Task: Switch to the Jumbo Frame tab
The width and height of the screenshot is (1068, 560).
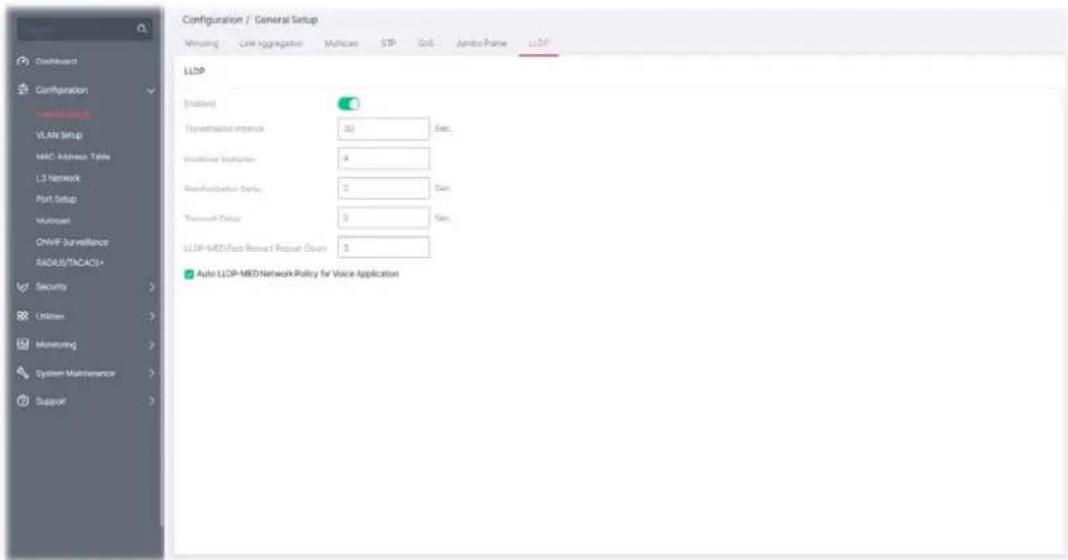Action: click(x=482, y=43)
